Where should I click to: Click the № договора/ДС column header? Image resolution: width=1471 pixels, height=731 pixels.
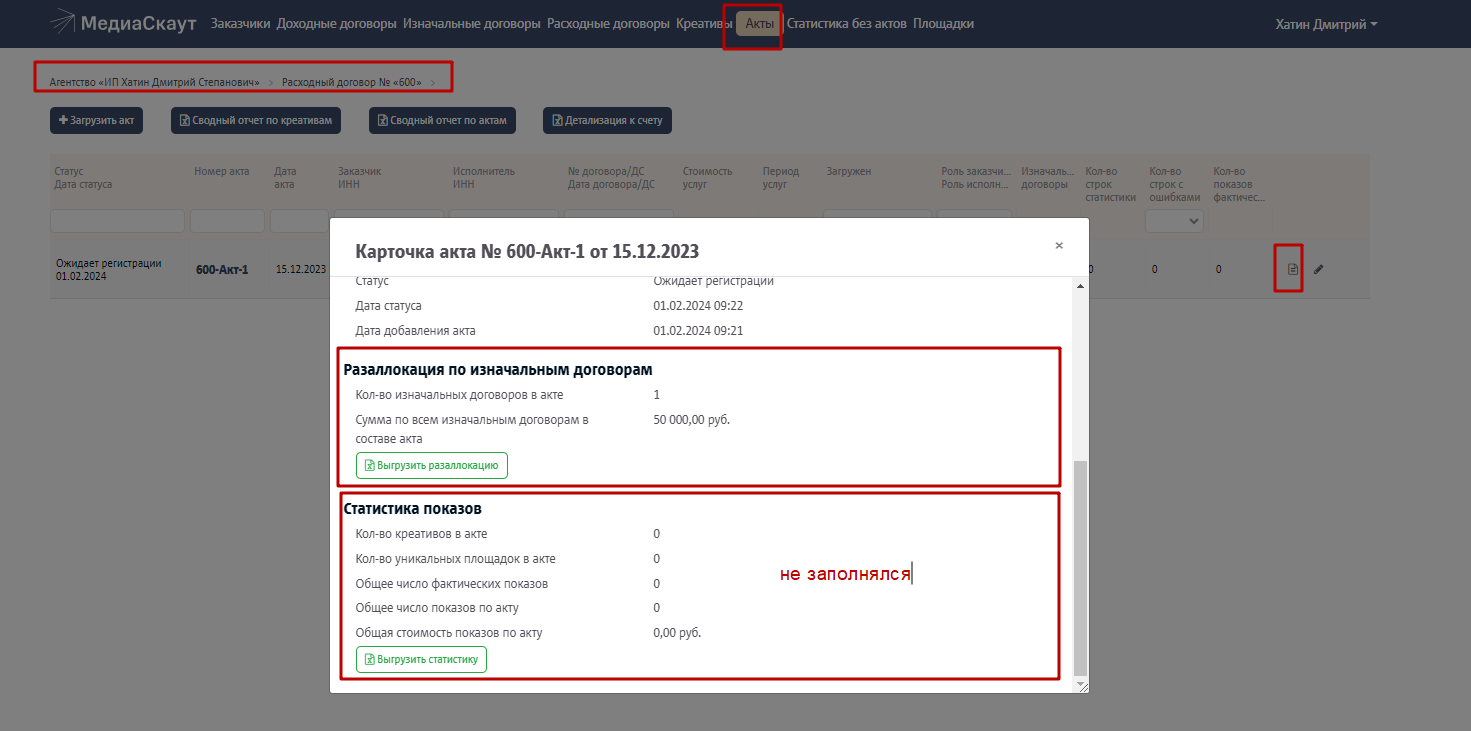click(x=611, y=177)
